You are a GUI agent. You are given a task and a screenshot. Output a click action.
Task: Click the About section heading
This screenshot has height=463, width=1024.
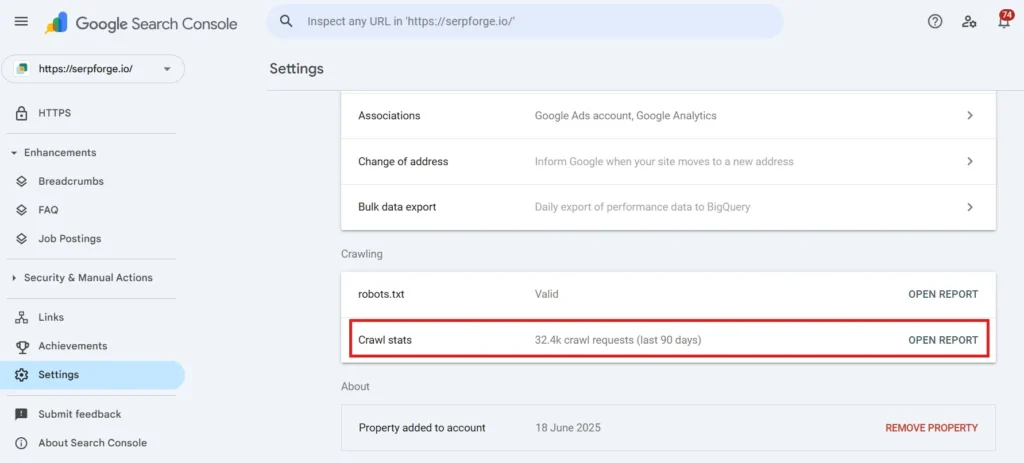(355, 387)
